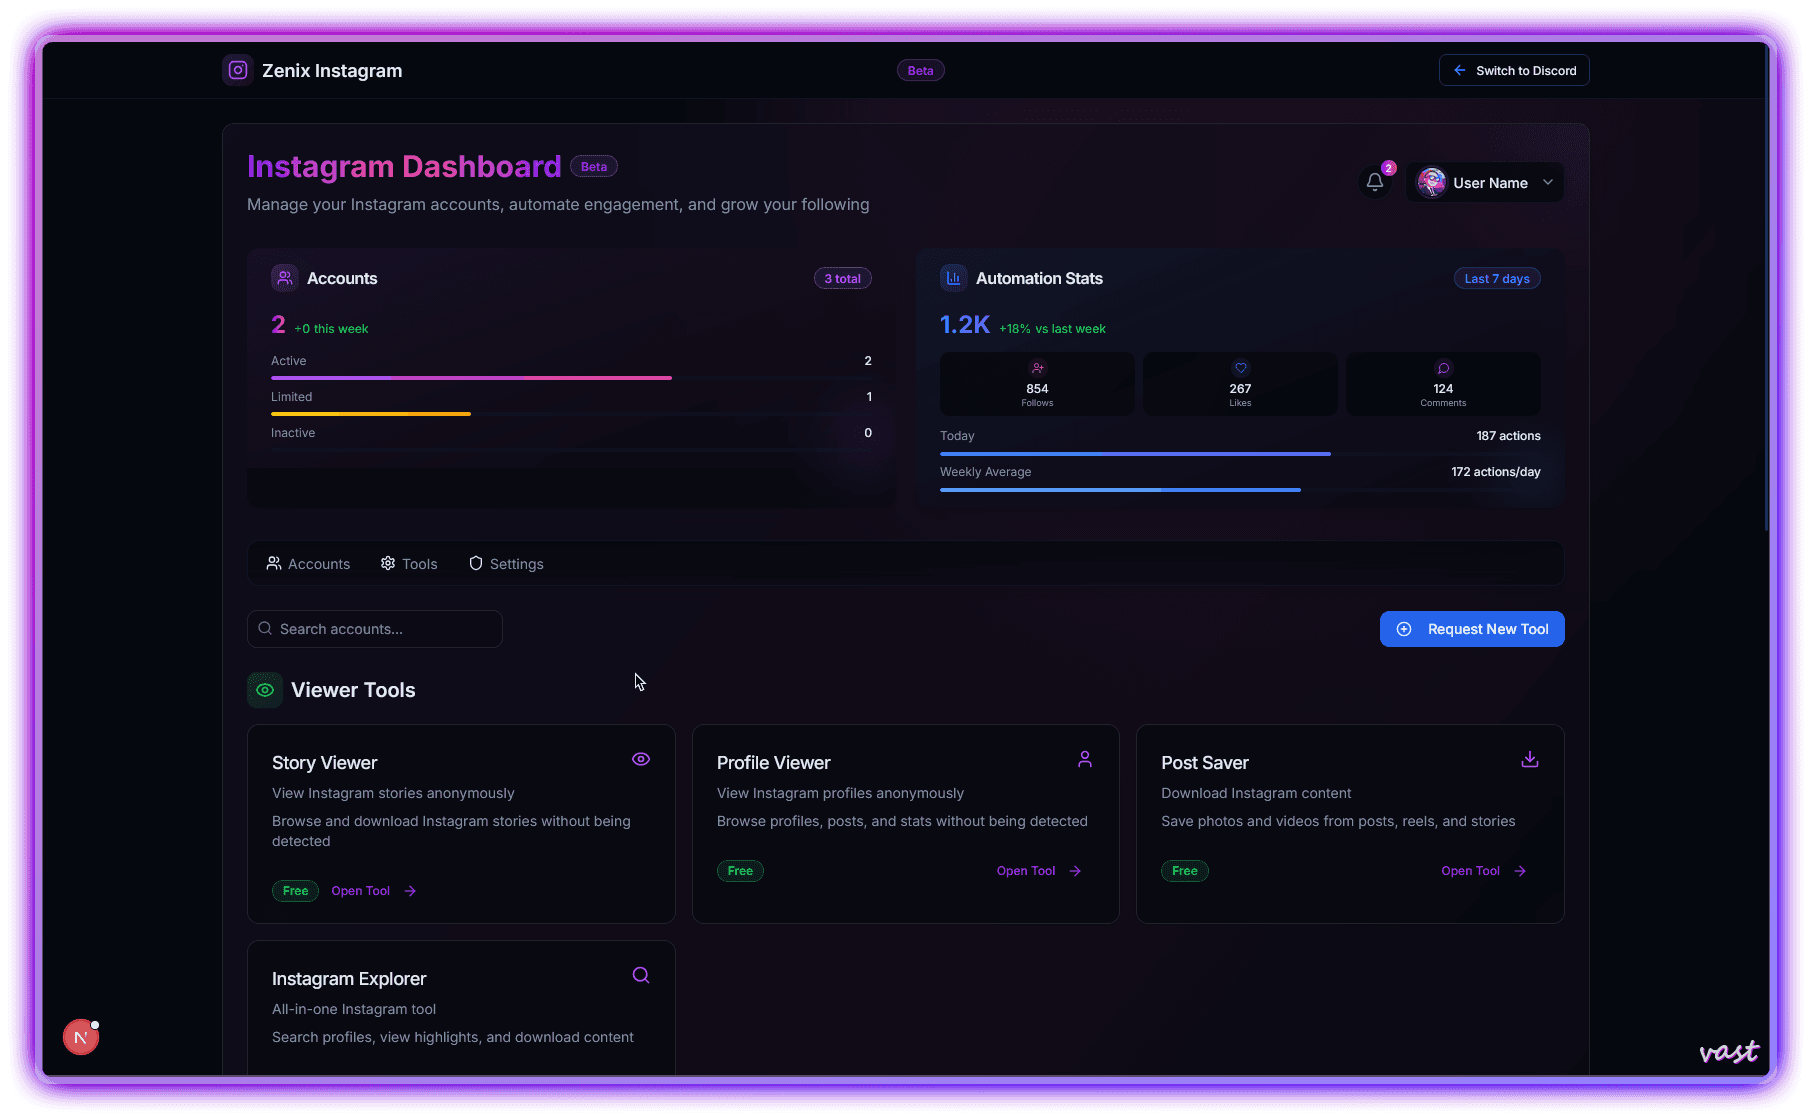The height and width of the screenshot is (1119, 1812).
Task: Click the Instagram Explorer card title
Action: pos(349,979)
